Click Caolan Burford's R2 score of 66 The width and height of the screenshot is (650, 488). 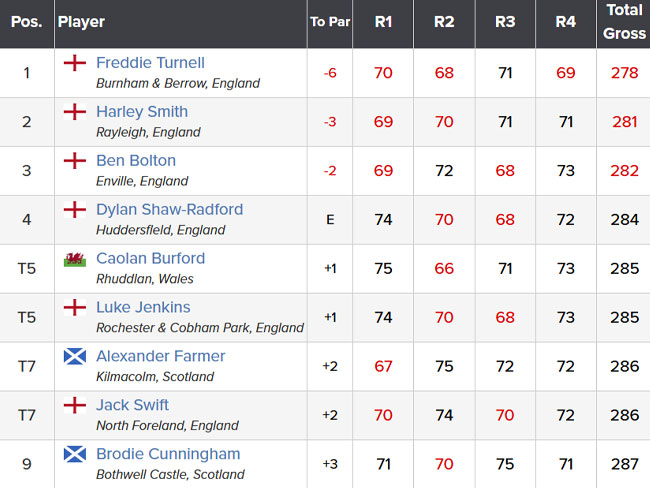point(444,269)
